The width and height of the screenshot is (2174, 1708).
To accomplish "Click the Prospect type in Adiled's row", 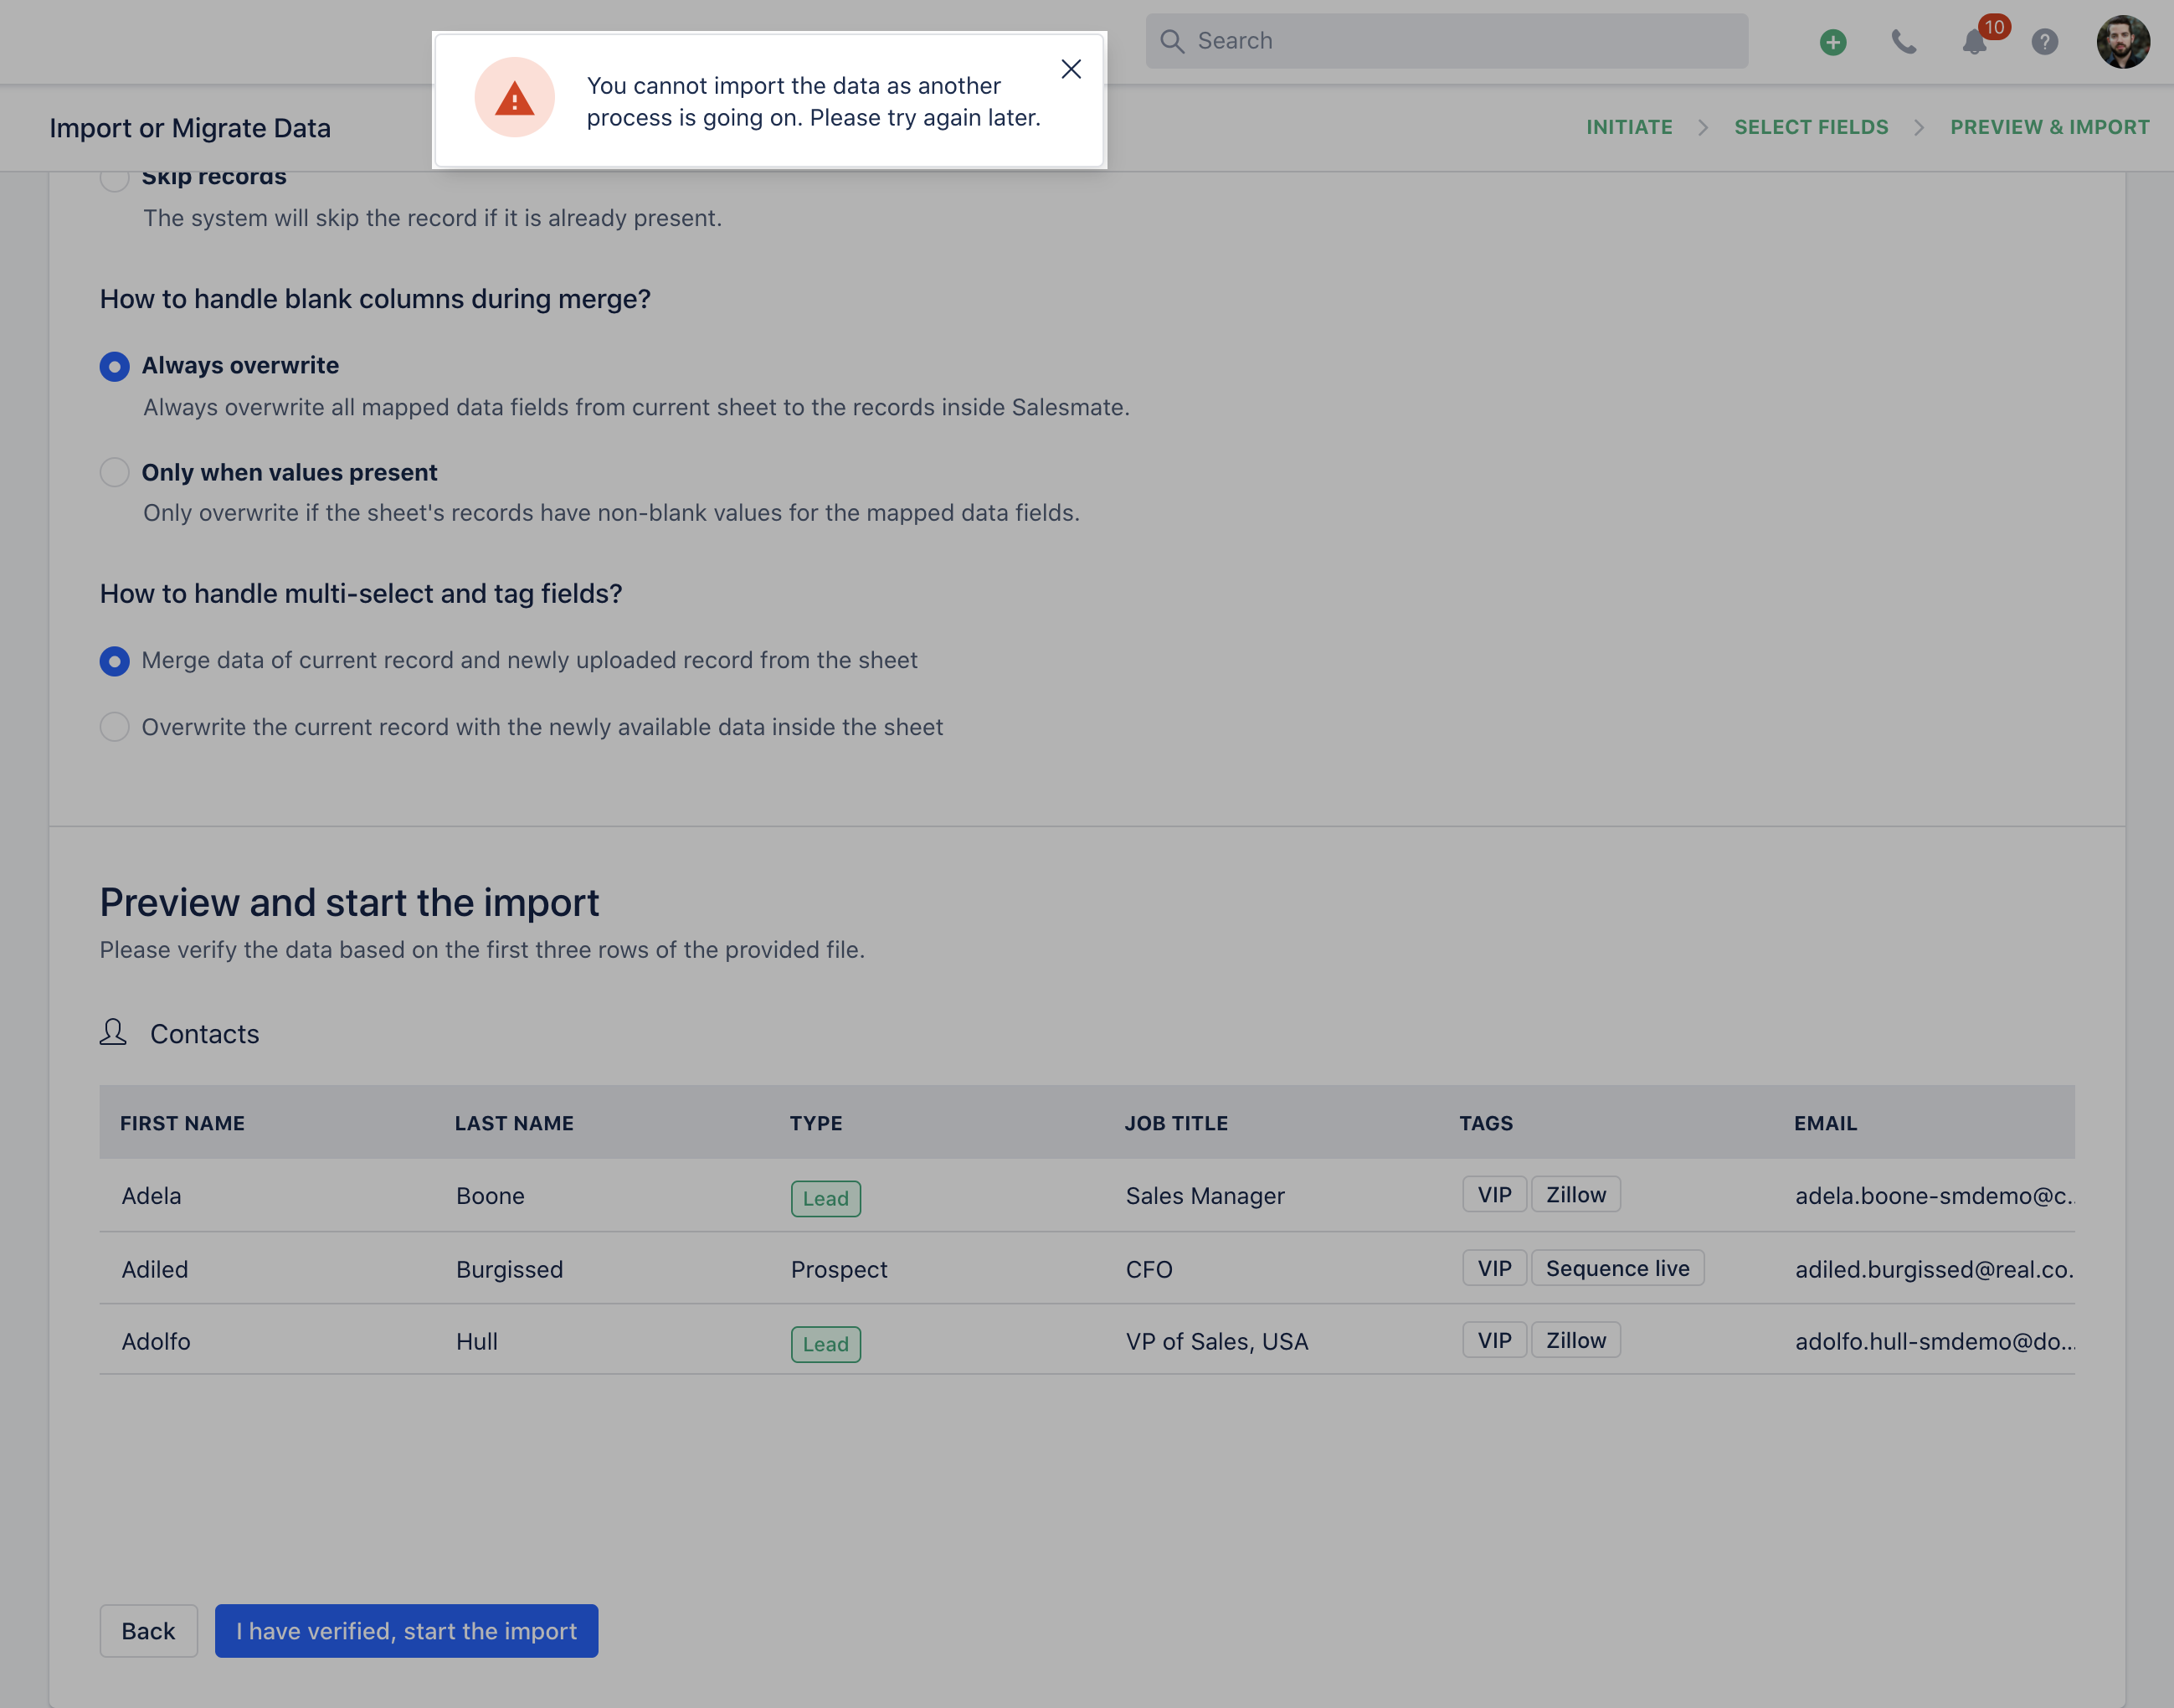I will 839,1269.
